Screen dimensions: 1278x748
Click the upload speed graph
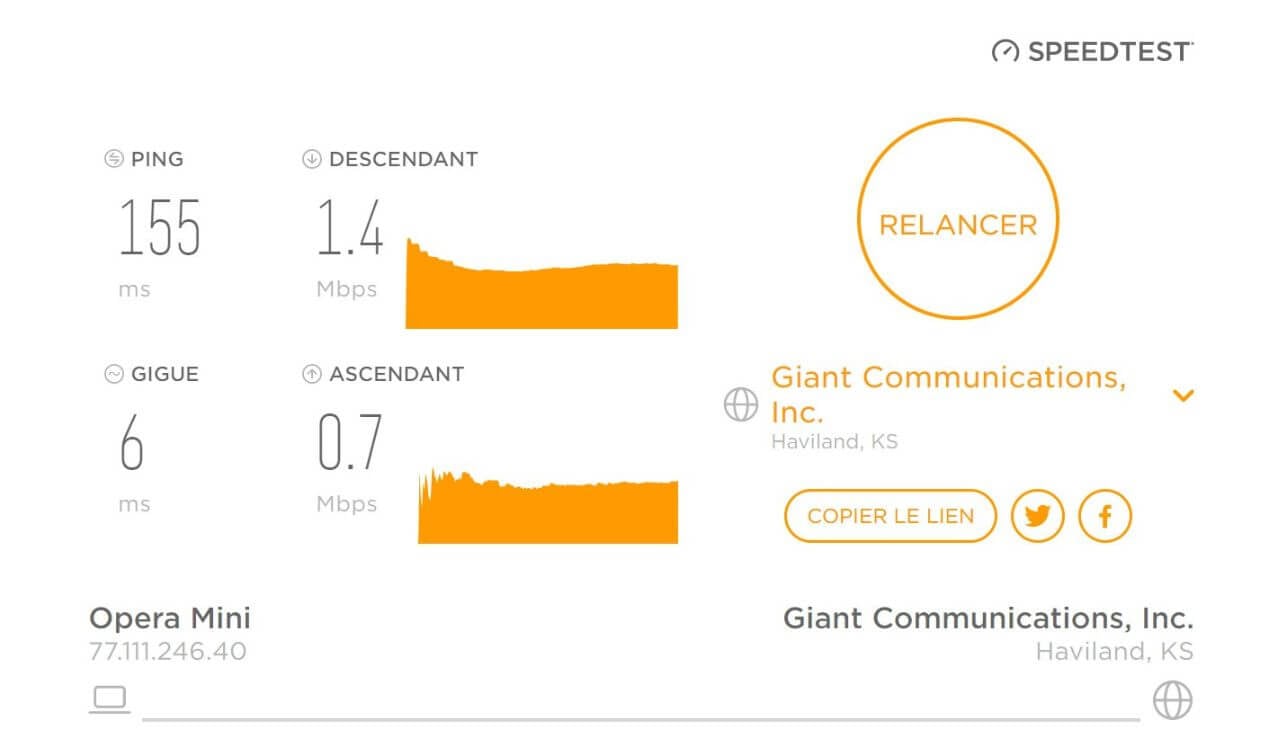[x=548, y=506]
